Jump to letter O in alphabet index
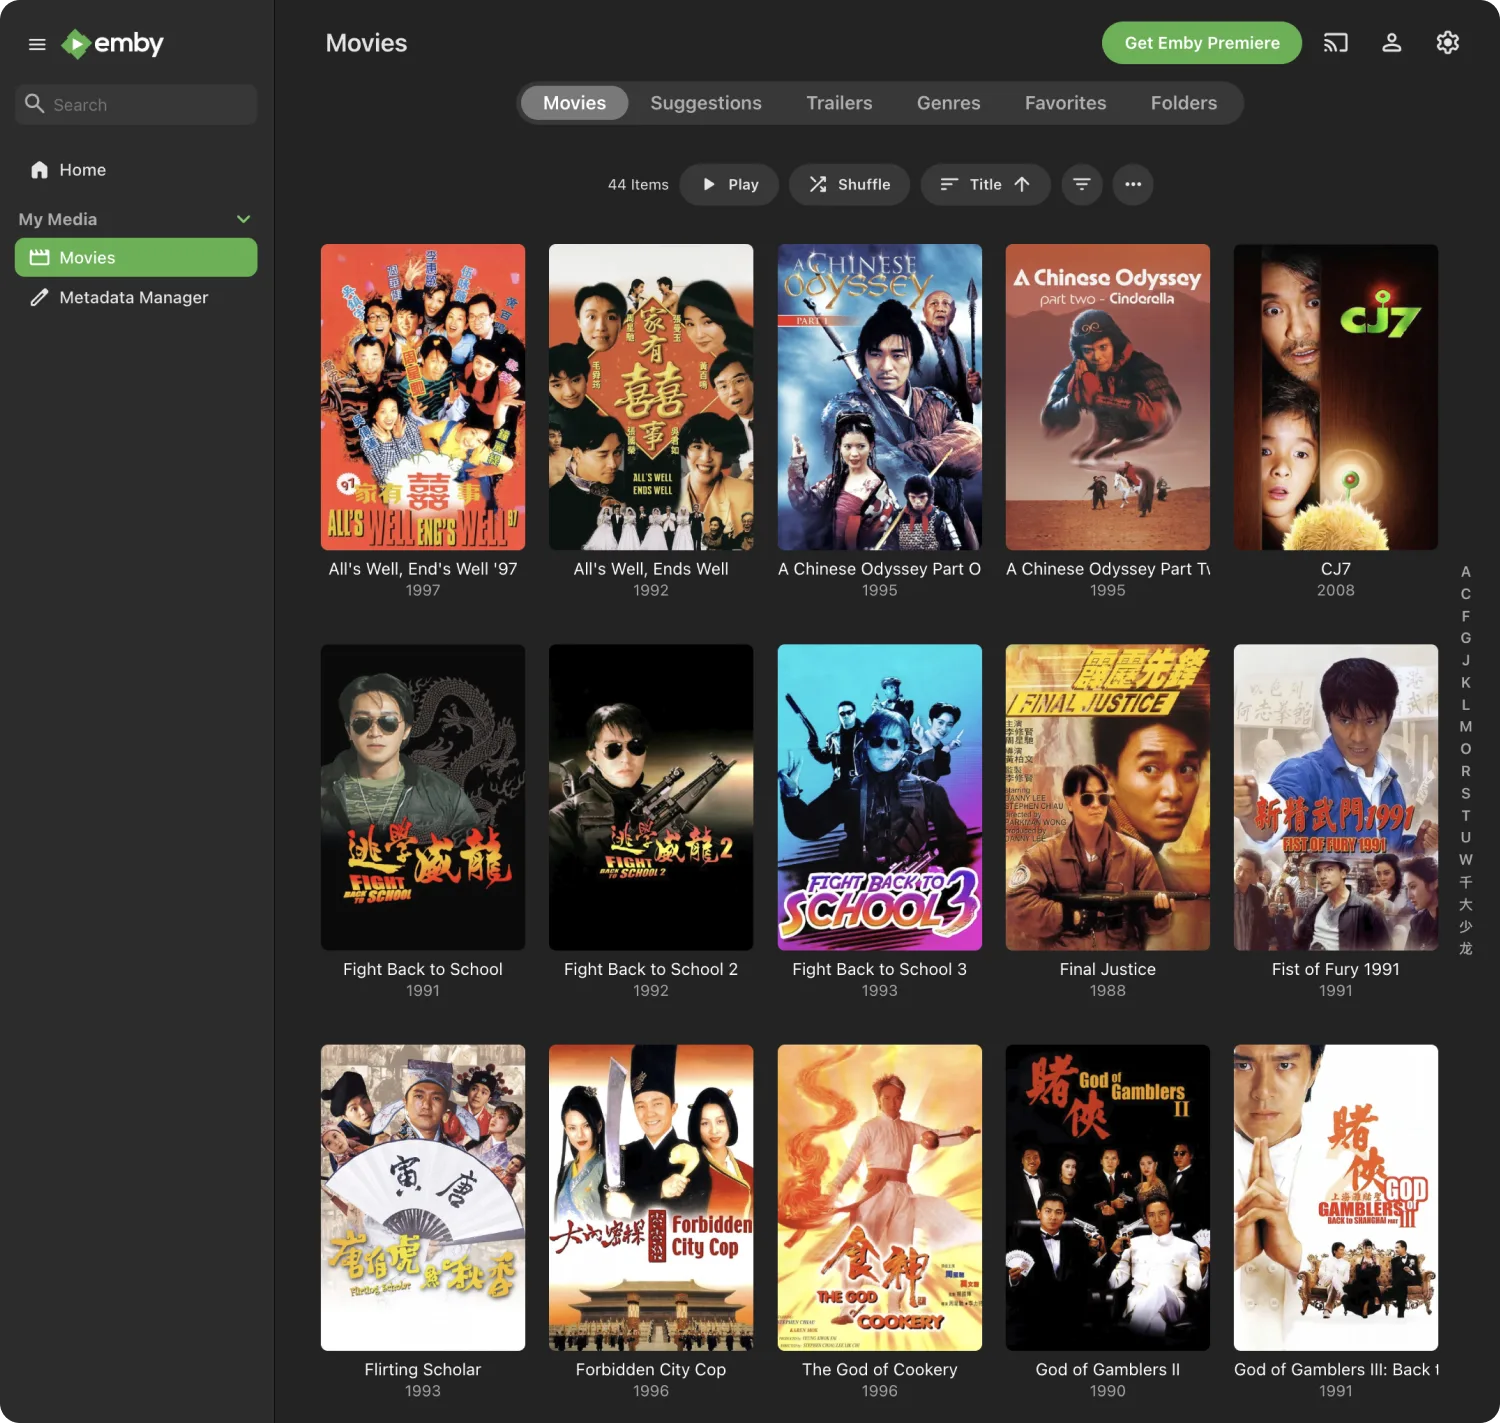 [1466, 749]
